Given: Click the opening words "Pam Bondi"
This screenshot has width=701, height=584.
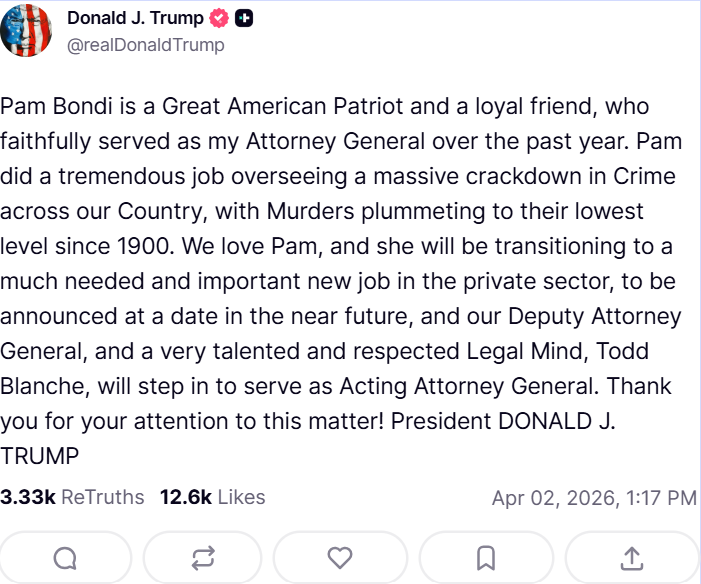Looking at the screenshot, I should point(48,107).
